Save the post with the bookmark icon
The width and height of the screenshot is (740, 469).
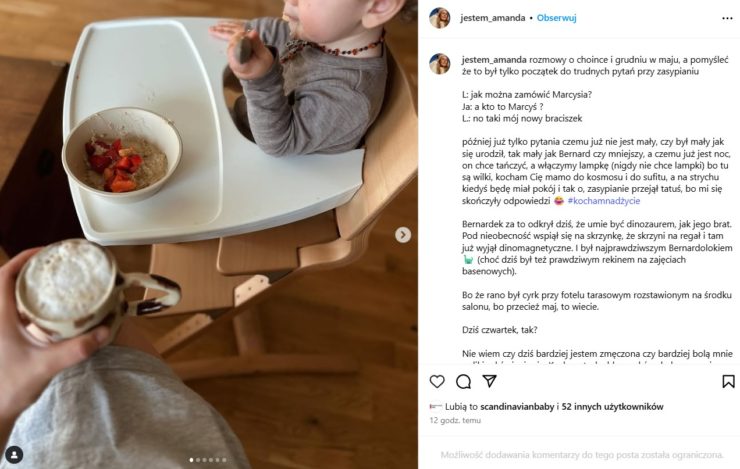point(728,381)
